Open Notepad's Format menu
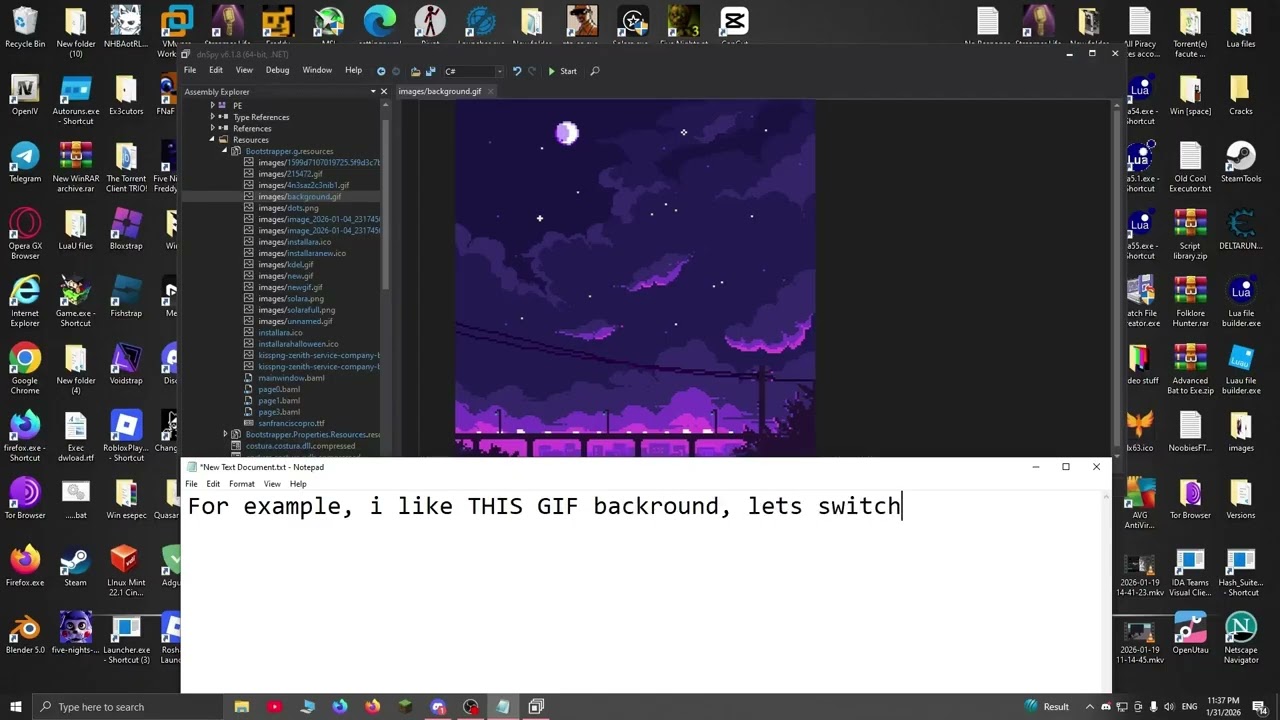This screenshot has width=1280, height=720. (242, 484)
